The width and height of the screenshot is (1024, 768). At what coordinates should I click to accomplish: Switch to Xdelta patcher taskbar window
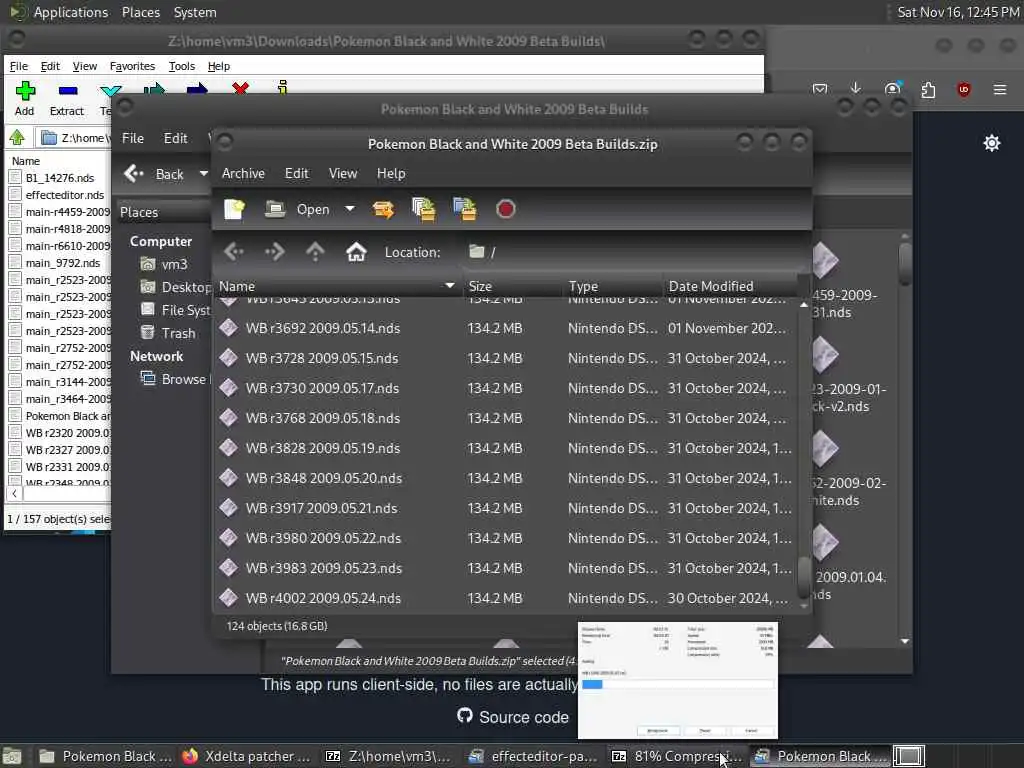247,756
